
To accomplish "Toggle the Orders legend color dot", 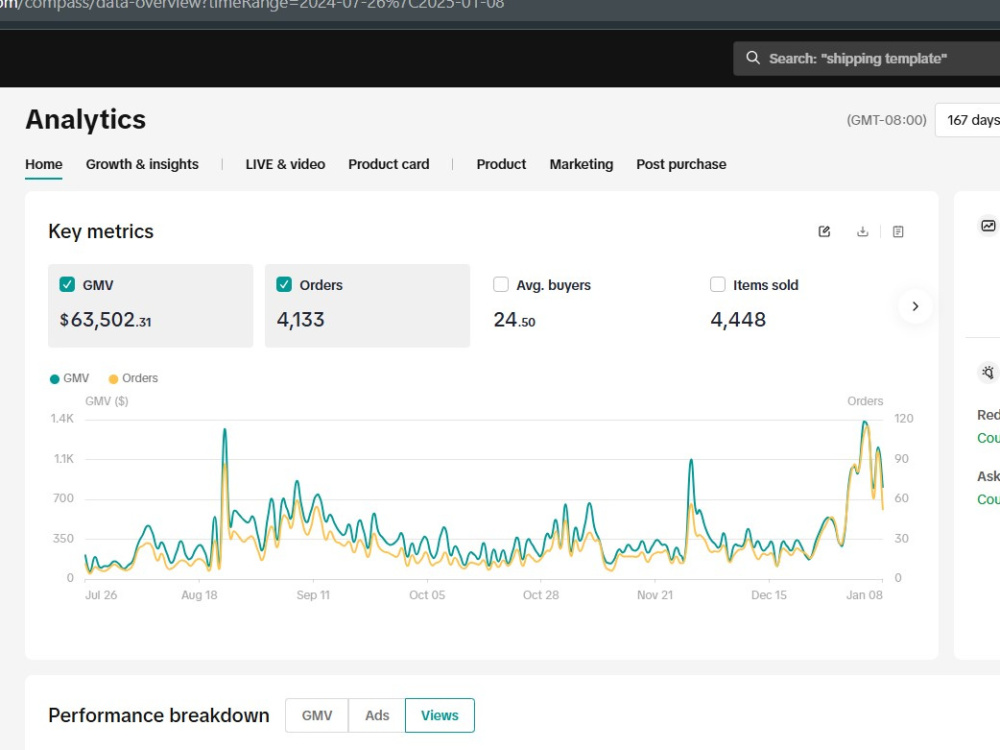I will [114, 379].
